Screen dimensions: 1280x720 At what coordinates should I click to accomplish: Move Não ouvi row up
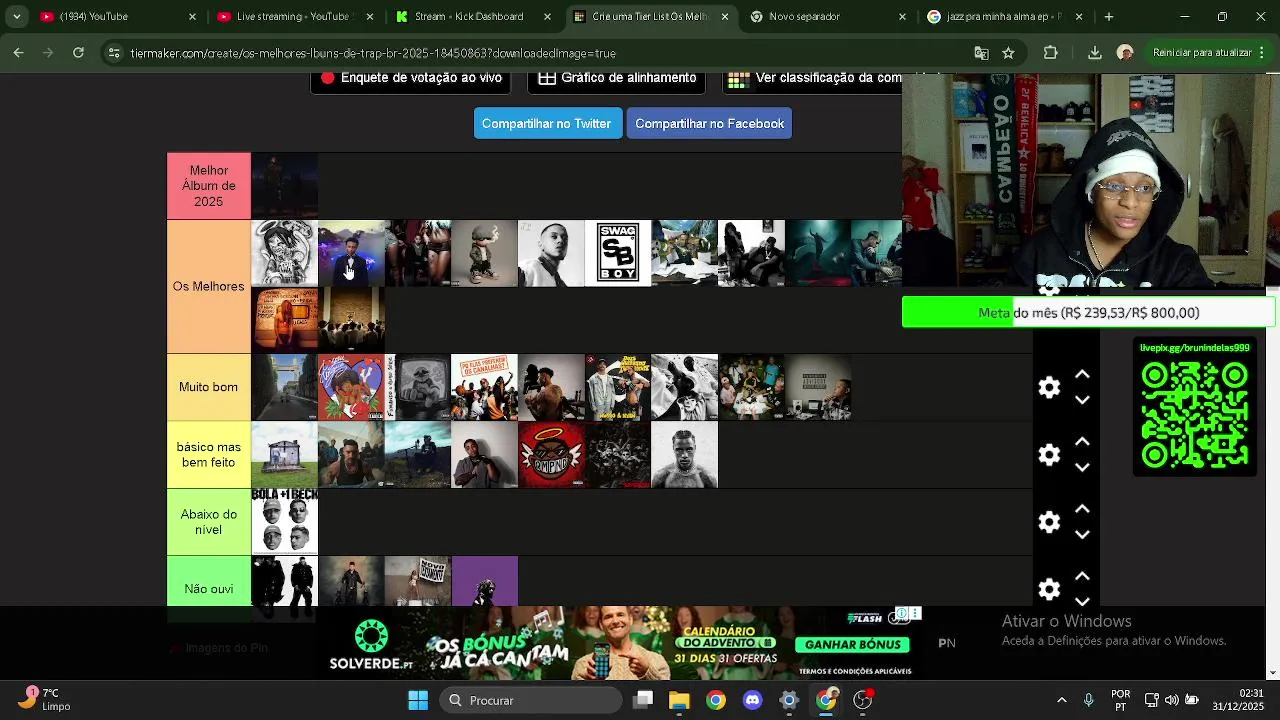(x=1082, y=575)
